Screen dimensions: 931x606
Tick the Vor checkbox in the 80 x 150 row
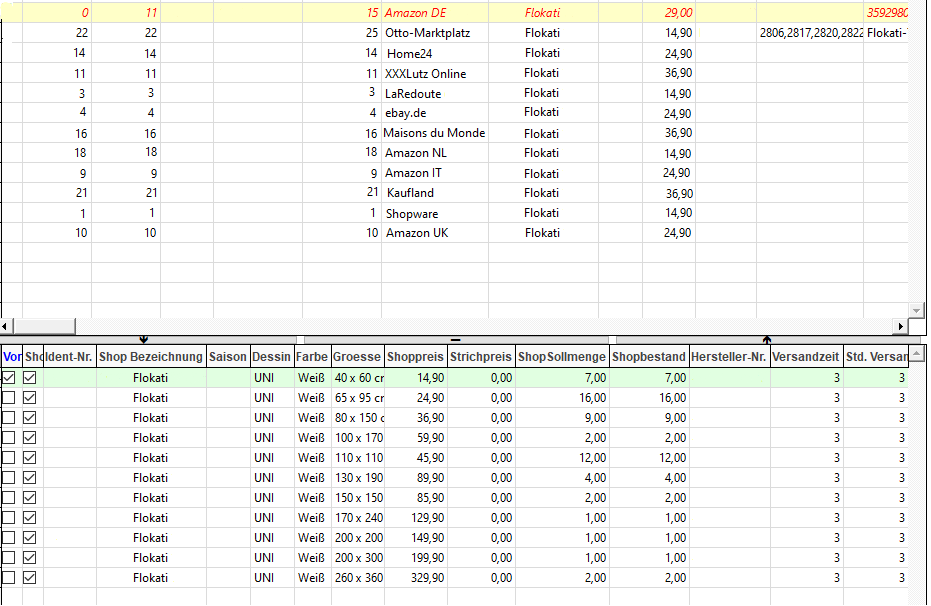point(9,418)
